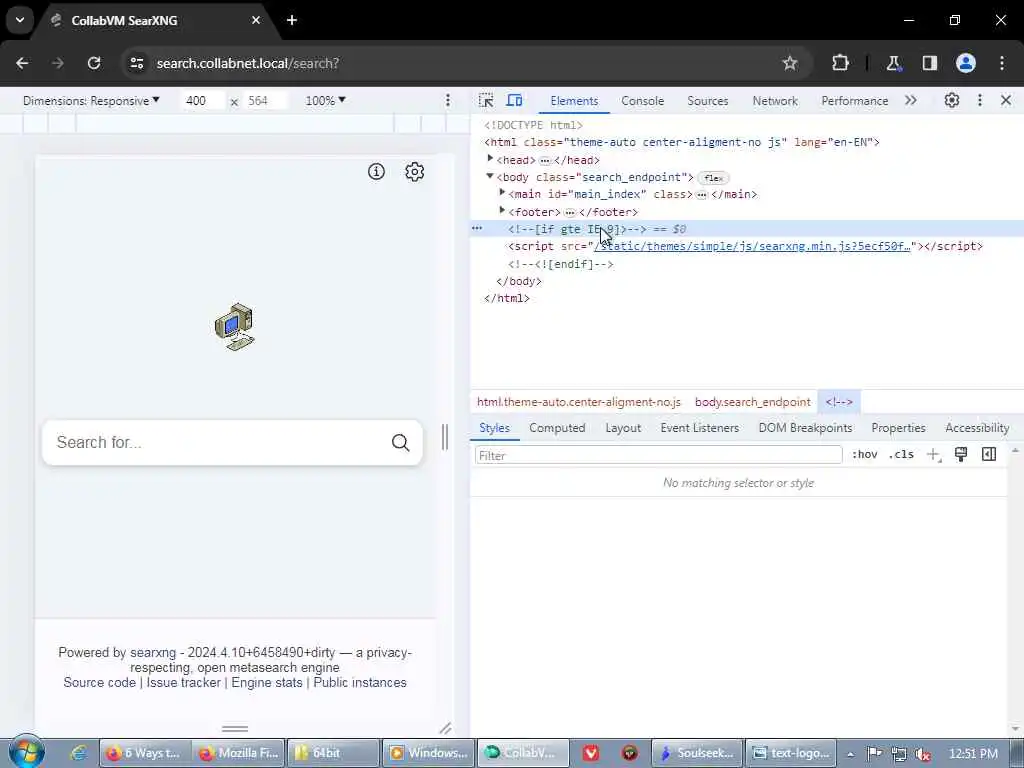The image size is (1024, 768).
Task: Open the Dimensions Responsive dropdown
Action: (x=91, y=101)
